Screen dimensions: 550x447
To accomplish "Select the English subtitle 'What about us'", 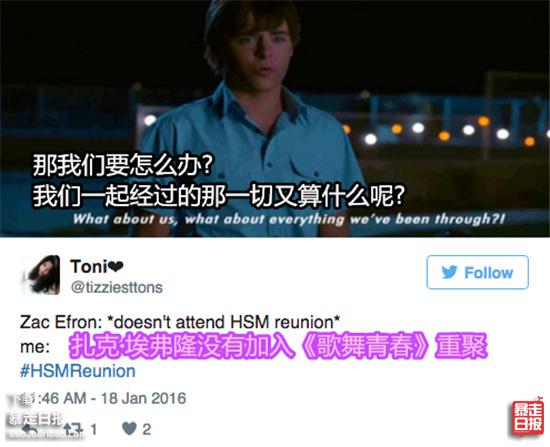I will [x=123, y=219].
